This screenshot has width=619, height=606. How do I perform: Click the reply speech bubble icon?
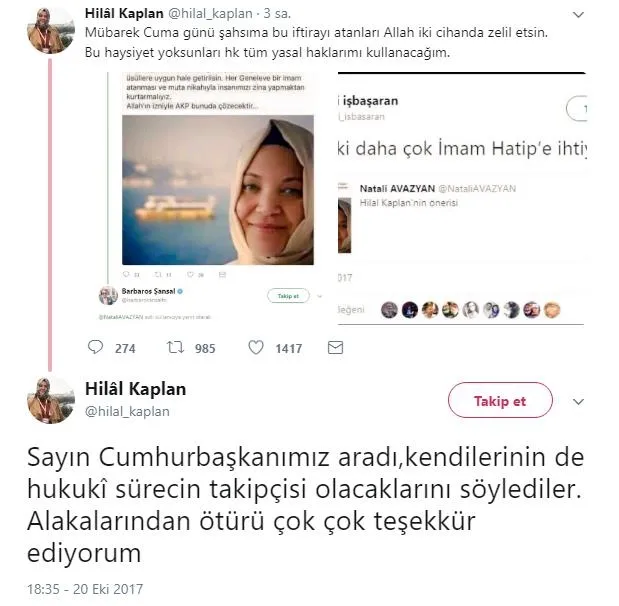click(x=95, y=347)
